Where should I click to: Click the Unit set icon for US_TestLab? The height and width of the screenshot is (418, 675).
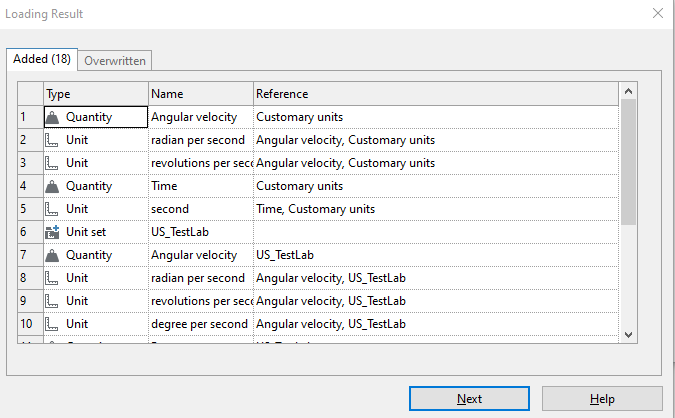(x=53, y=232)
